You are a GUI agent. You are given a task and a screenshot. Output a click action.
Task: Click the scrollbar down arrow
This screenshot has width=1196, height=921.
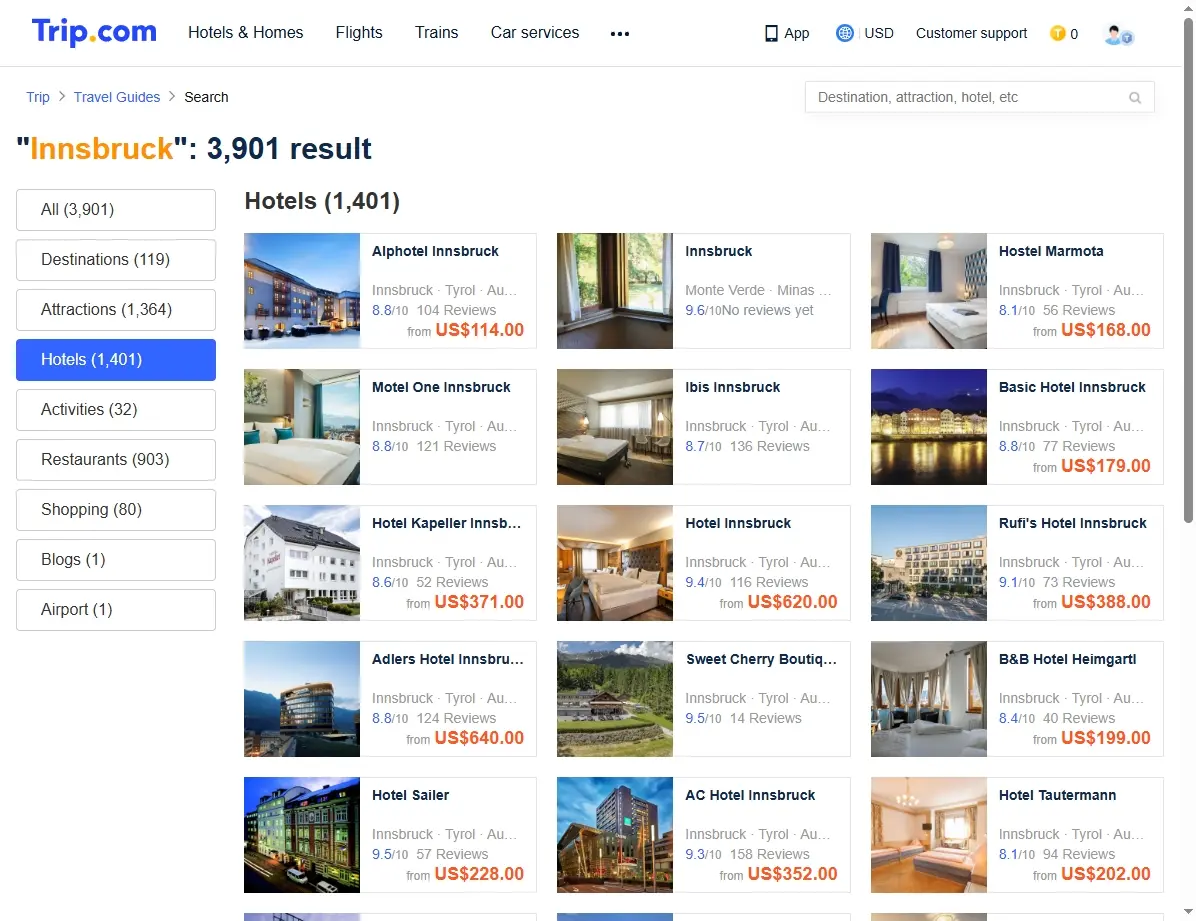pos(1188,911)
